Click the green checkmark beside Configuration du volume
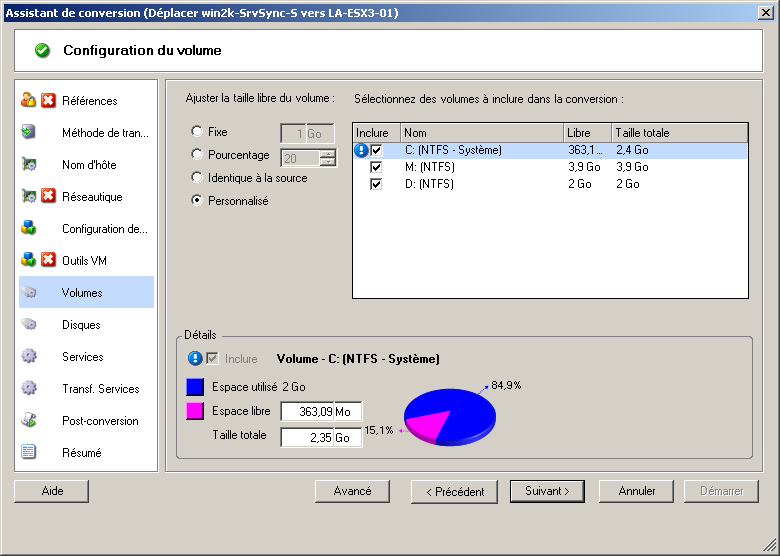Screen dimensions: 780x556 coord(42,50)
